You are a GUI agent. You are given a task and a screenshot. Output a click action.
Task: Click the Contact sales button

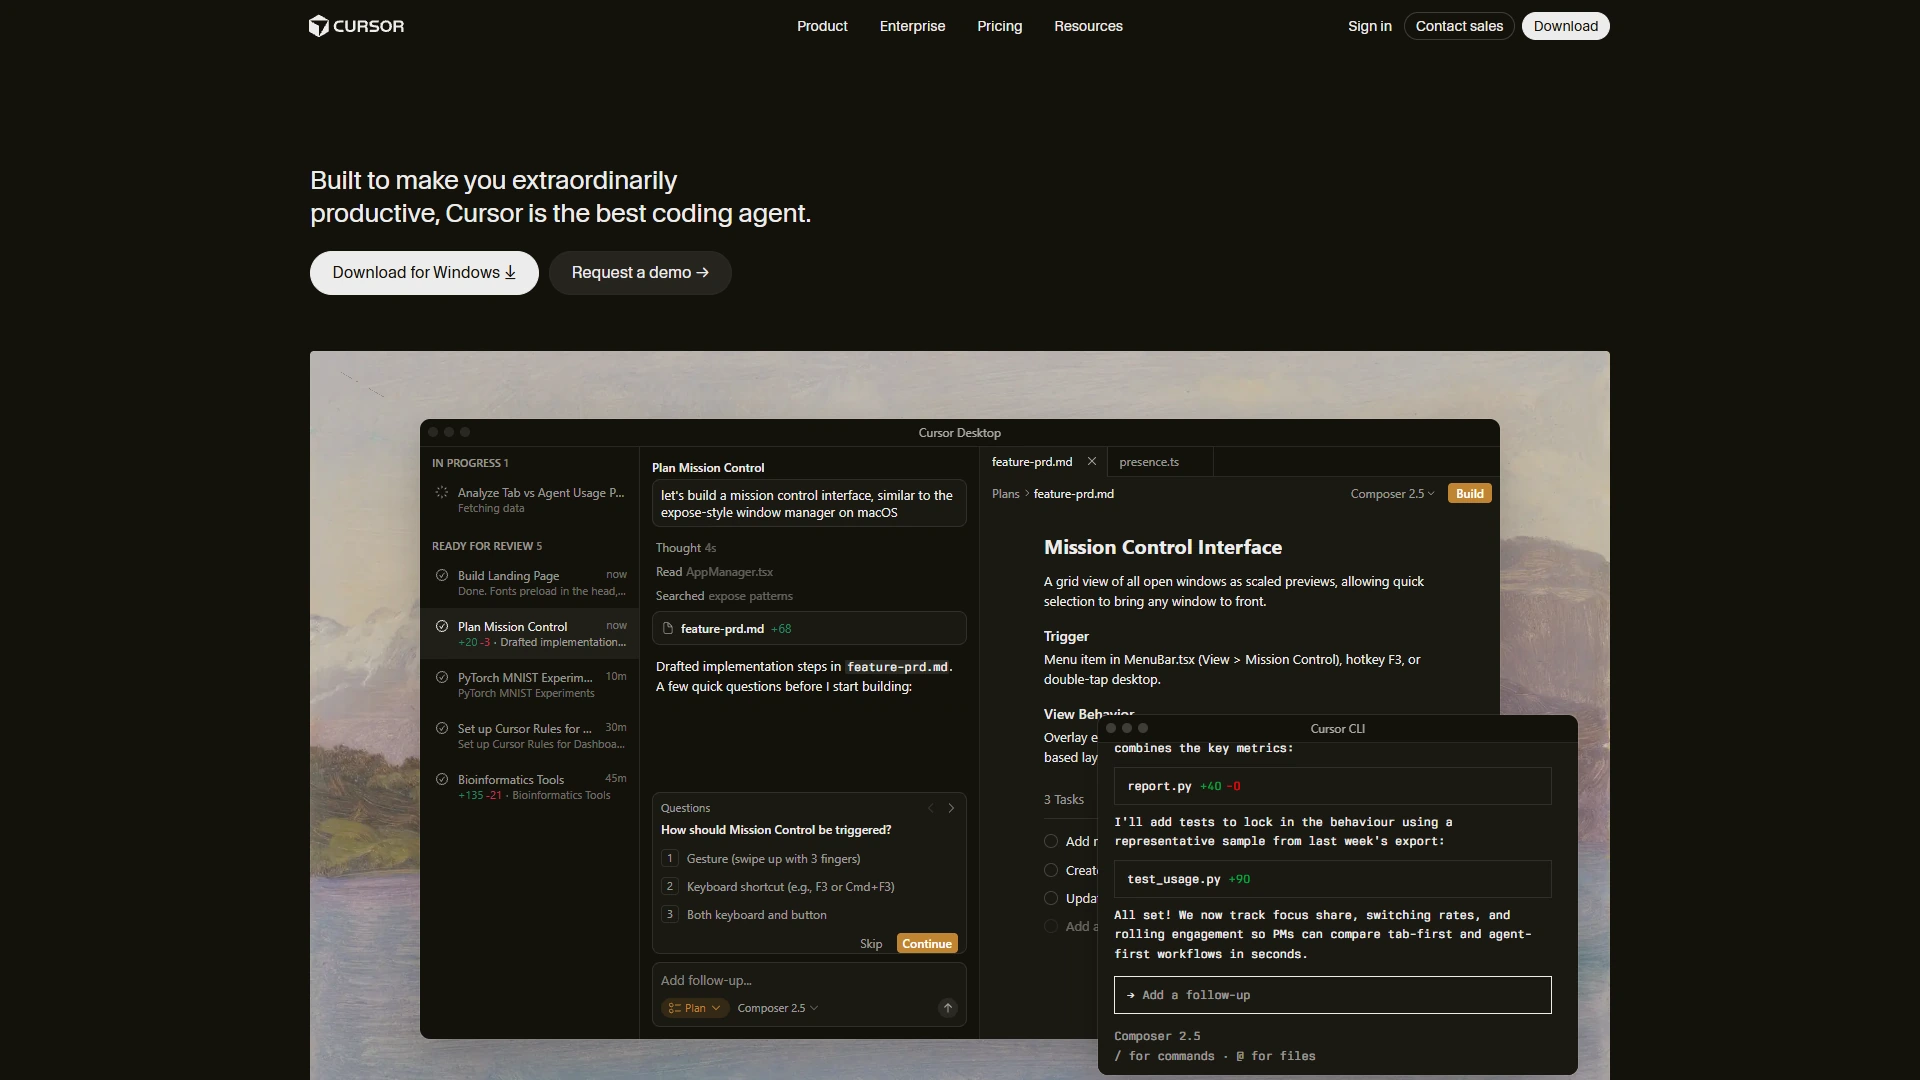pos(1459,26)
